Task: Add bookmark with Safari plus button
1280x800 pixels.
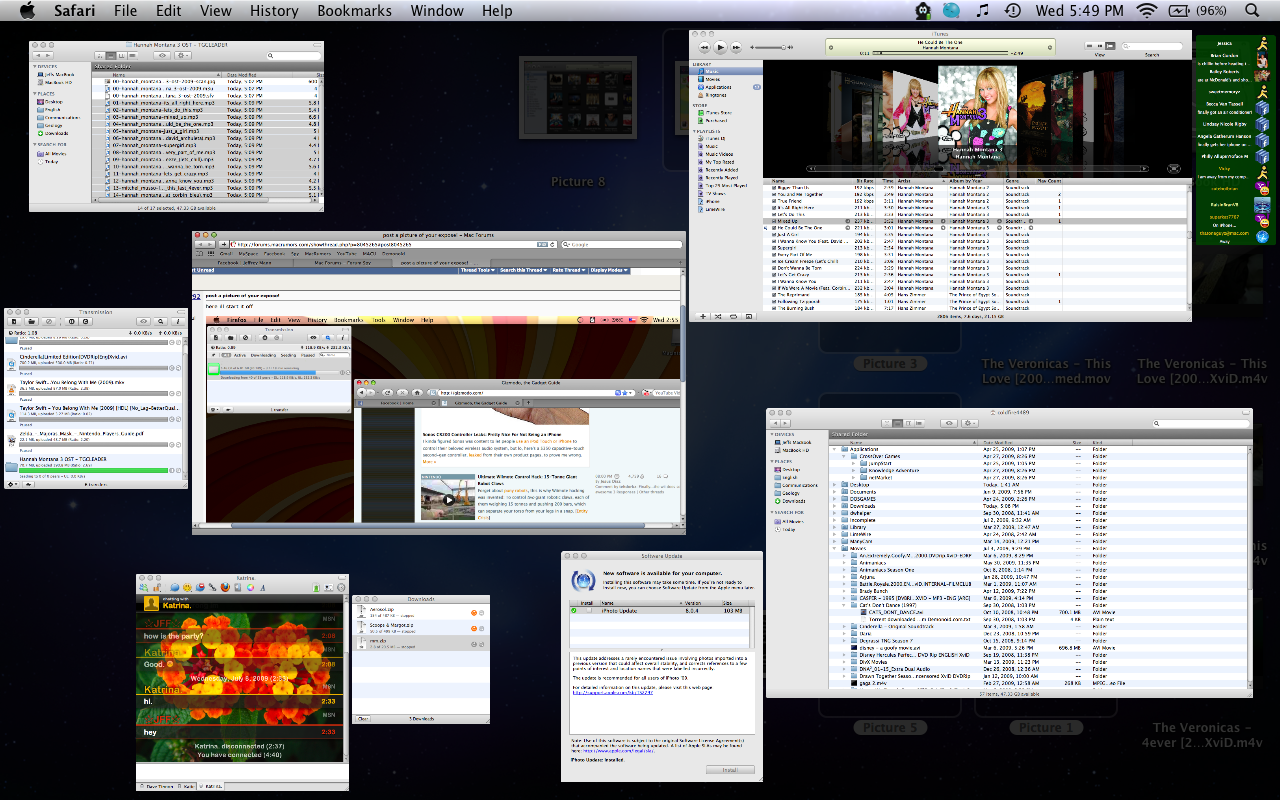Action: coord(224,244)
